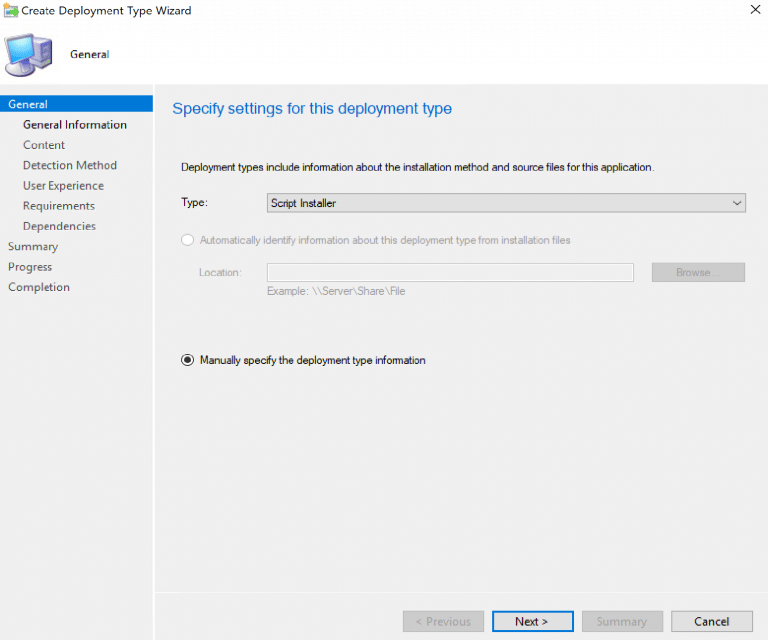Open the Content step in the sidebar
Viewport: 768px width, 640px height.
click(x=44, y=145)
